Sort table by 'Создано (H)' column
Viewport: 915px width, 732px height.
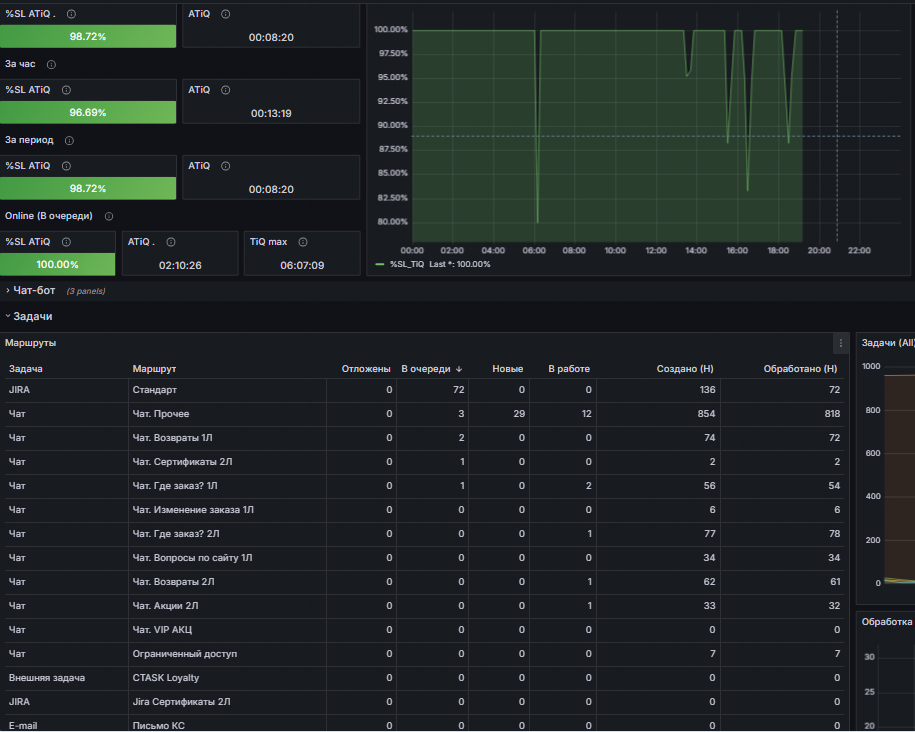point(684,369)
